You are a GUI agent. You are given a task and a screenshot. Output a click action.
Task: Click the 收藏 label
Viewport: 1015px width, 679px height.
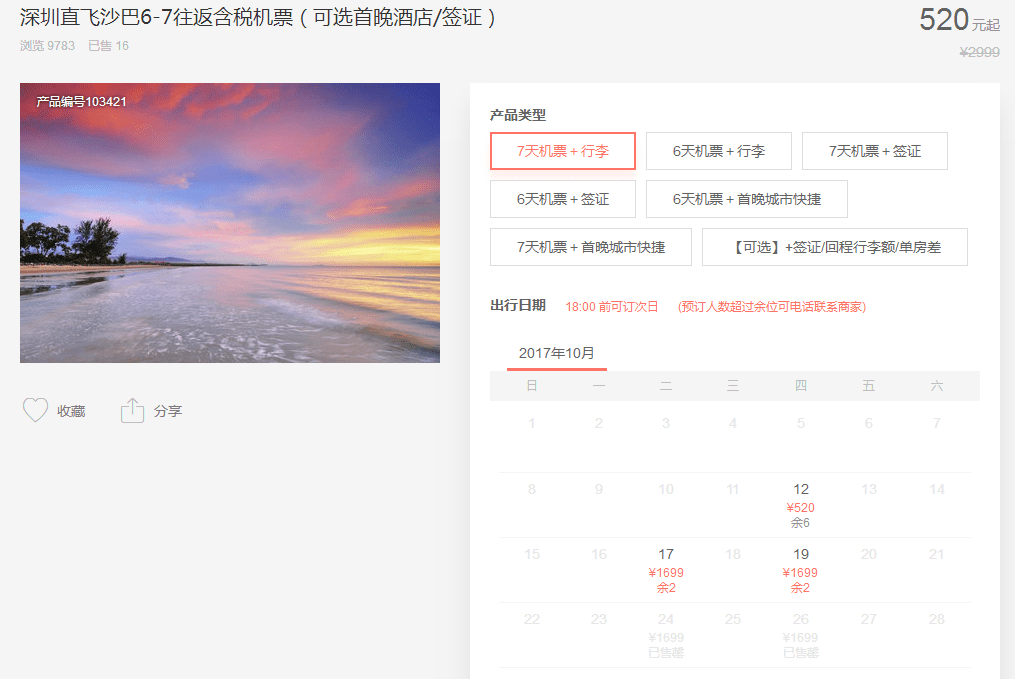[x=71, y=411]
